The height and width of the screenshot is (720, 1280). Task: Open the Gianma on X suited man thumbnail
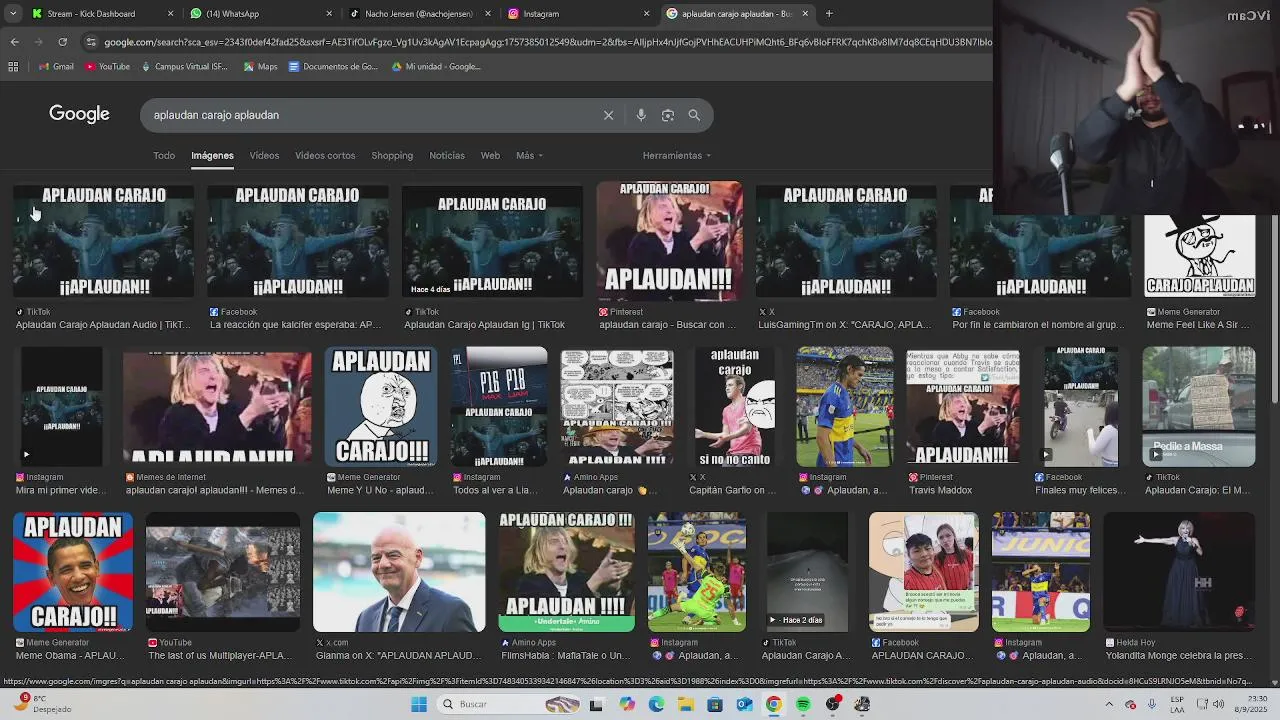click(x=399, y=572)
